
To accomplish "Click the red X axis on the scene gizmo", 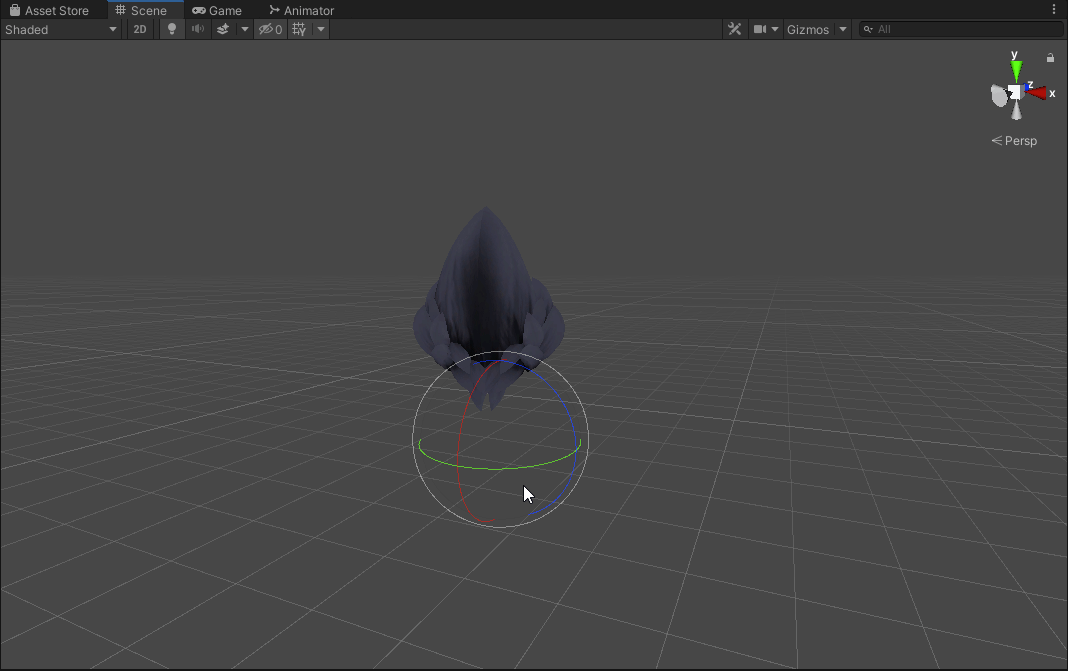I will pyautogui.click(x=1040, y=93).
